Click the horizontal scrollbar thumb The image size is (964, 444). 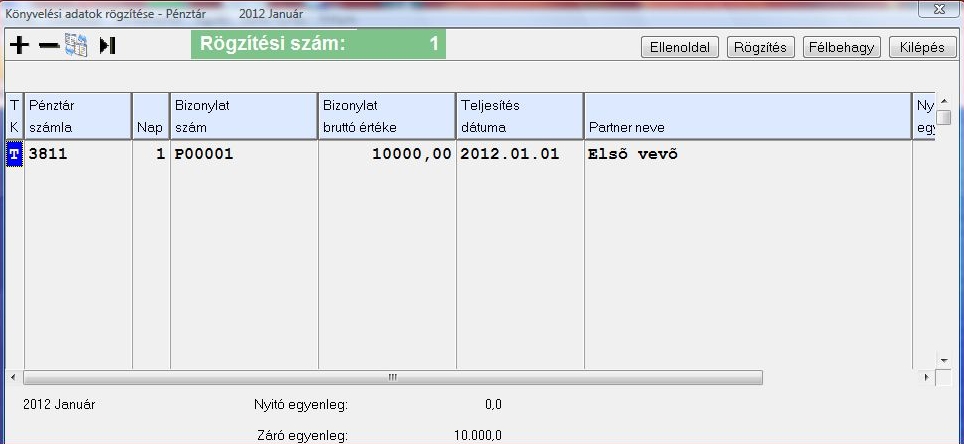(x=392, y=378)
